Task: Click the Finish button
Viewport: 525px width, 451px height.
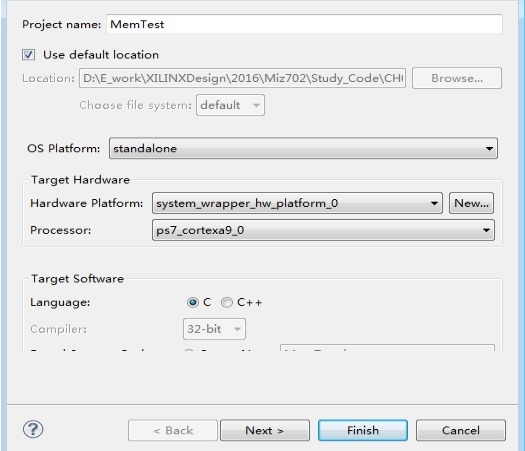Action: tap(363, 430)
